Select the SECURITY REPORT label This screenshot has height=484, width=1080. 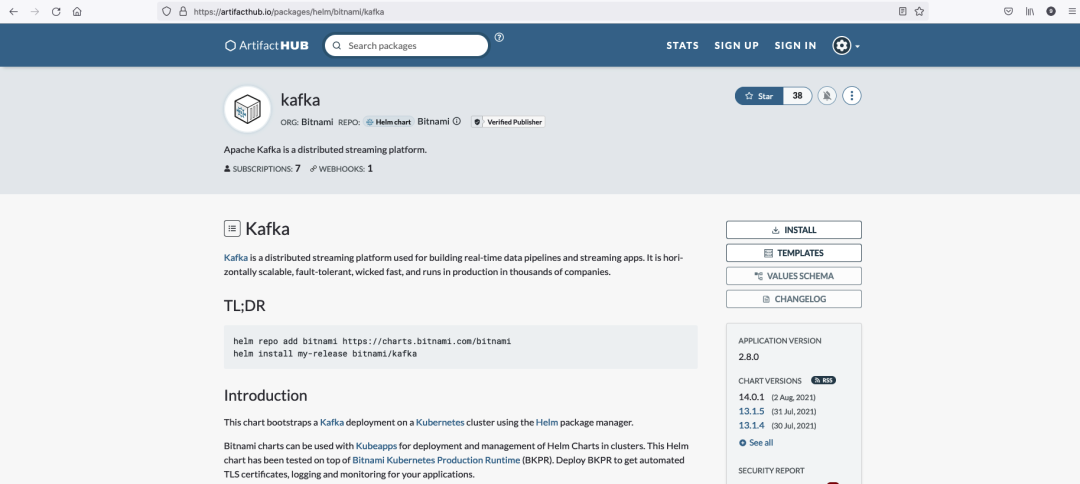(771, 471)
